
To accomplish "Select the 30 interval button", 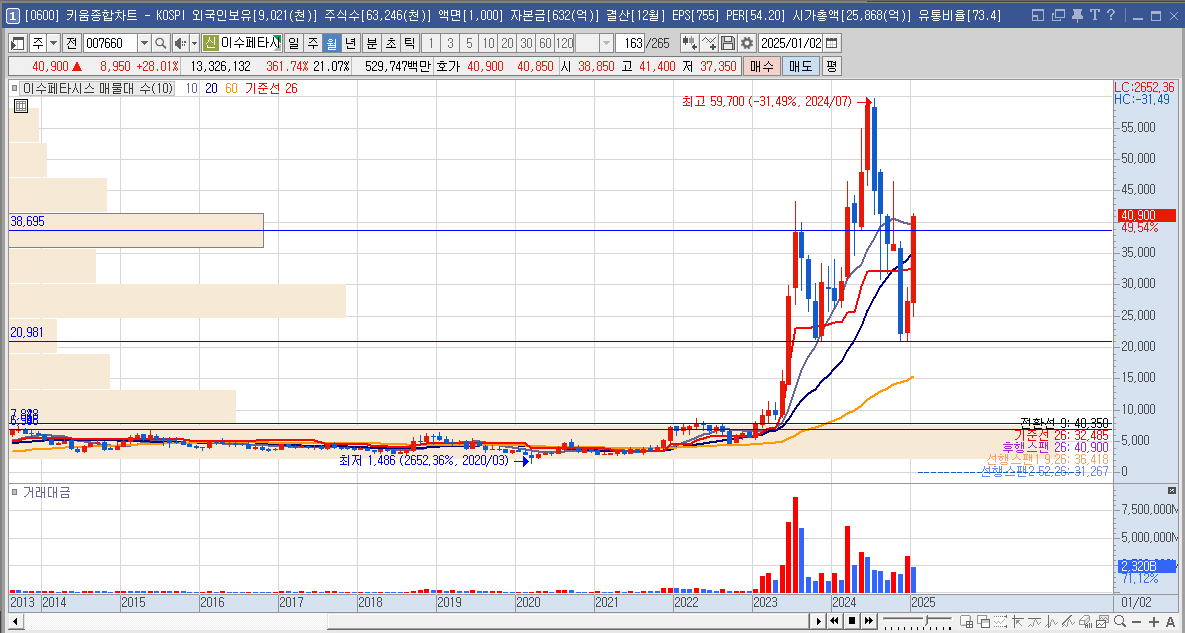I will click(527, 43).
